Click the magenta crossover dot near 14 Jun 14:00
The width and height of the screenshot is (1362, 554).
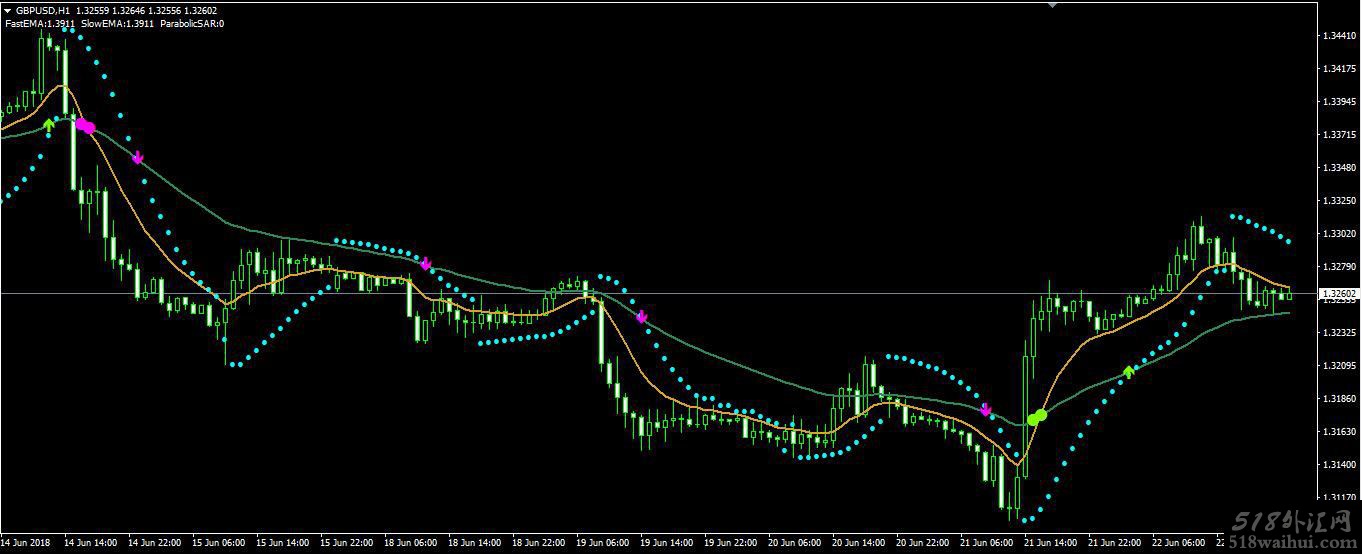click(85, 126)
